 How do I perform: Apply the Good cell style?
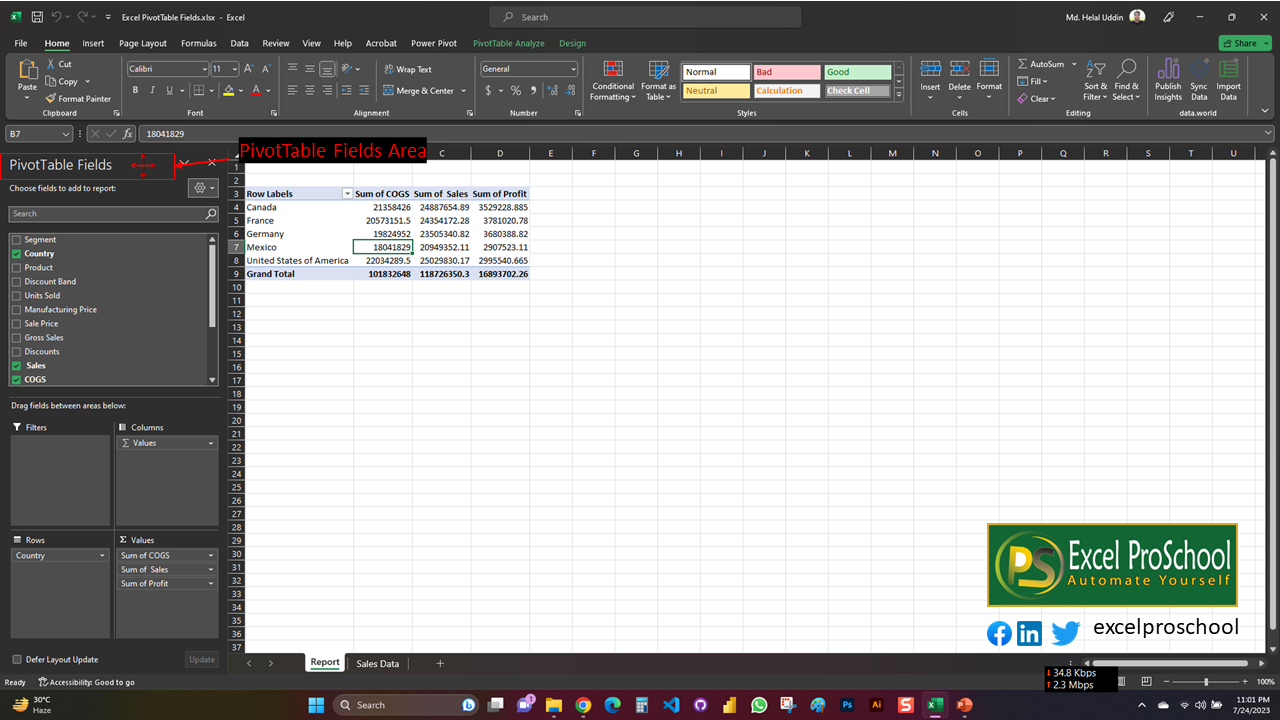[x=857, y=72]
